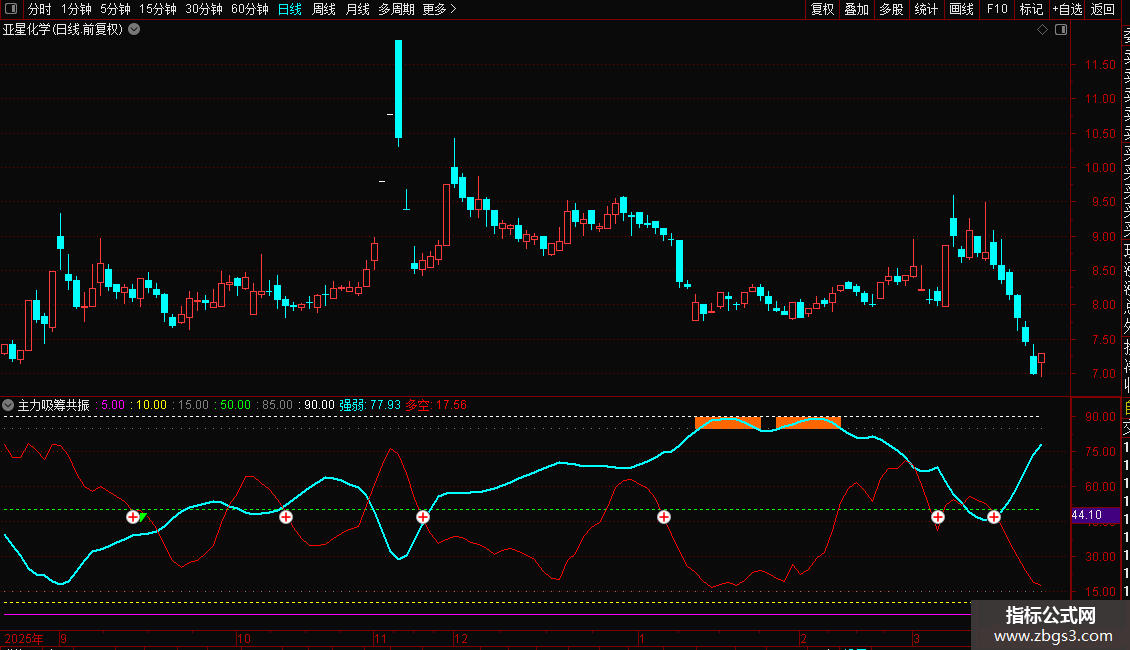The height and width of the screenshot is (650, 1130).
Task: Open F10 company information
Action: 997,9
